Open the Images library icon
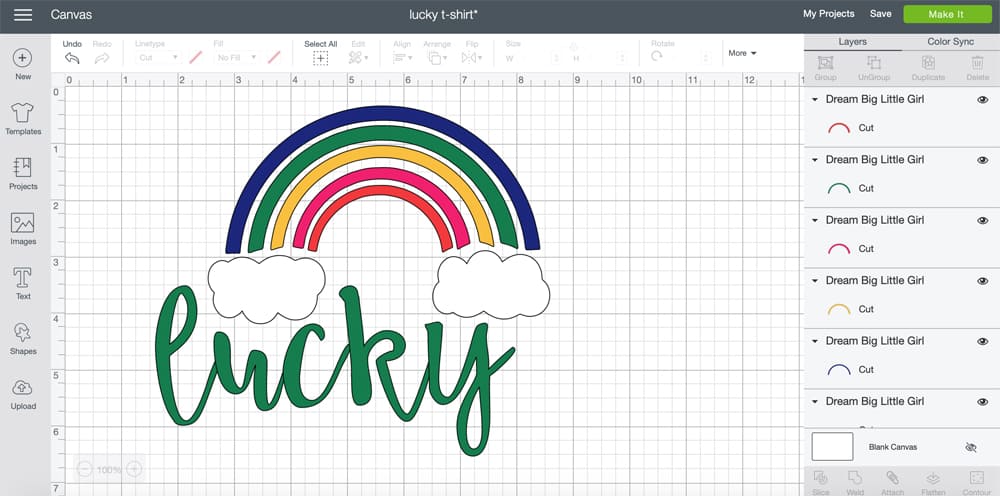Image resolution: width=1000 pixels, height=496 pixels. pos(22,223)
